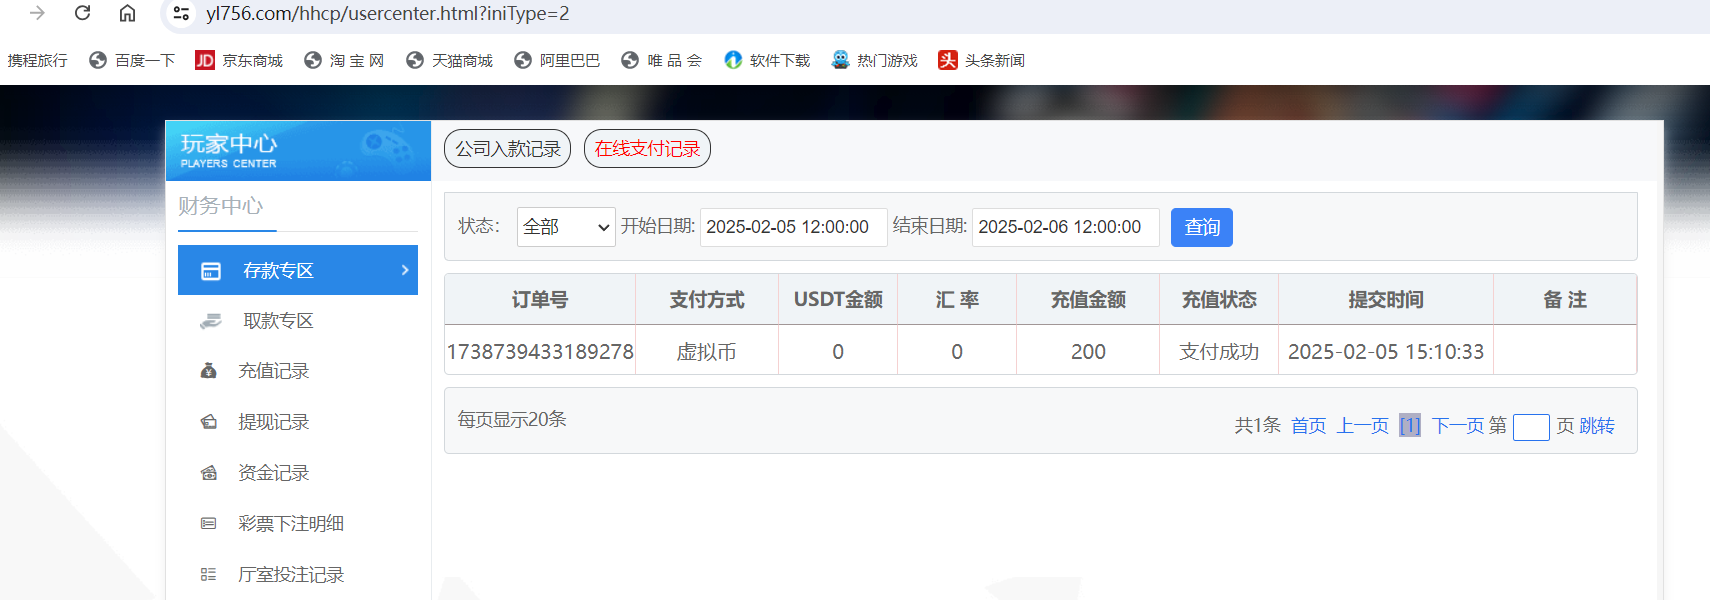
Task: Click the 开始日期 date field
Action: [x=794, y=227]
